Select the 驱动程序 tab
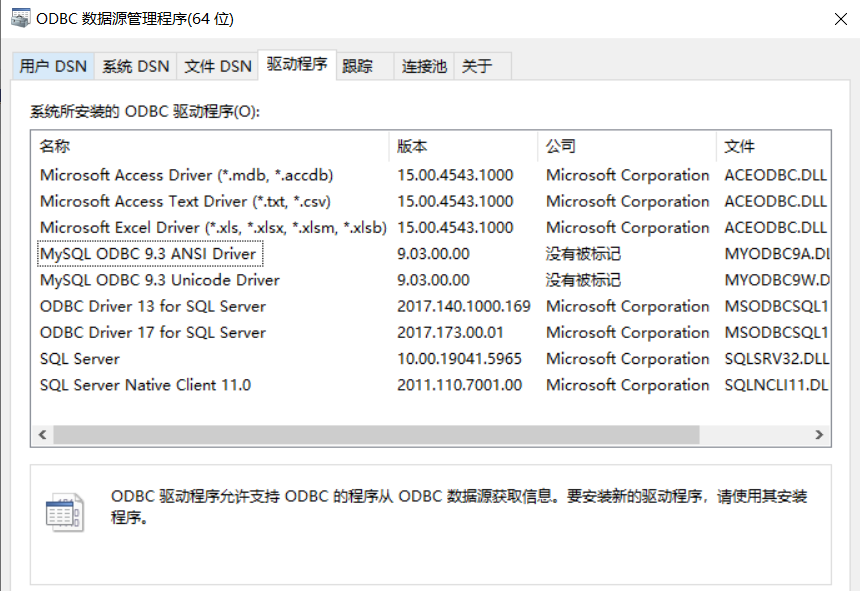The width and height of the screenshot is (860, 591). [297, 65]
